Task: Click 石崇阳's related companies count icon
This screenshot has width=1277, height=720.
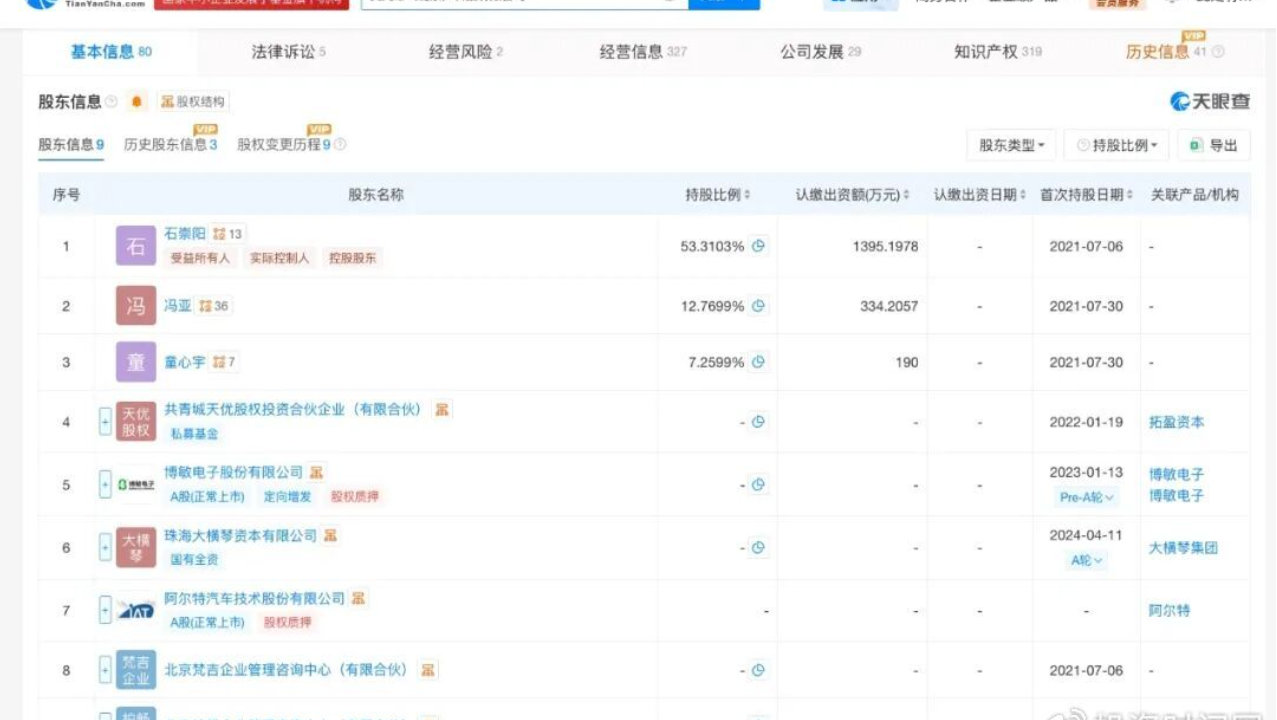Action: point(228,234)
